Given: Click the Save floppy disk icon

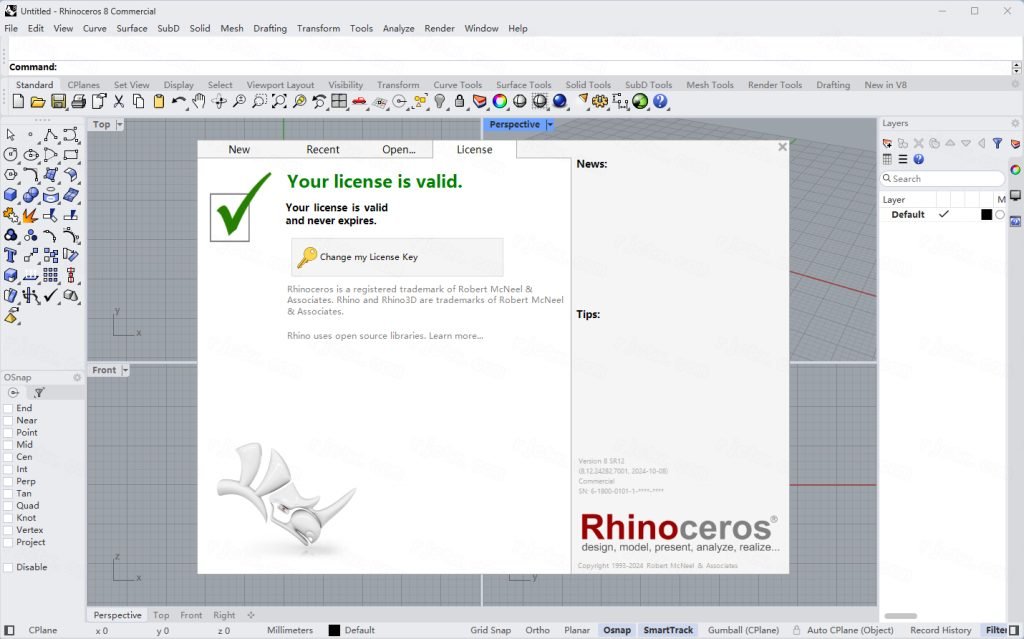Looking at the screenshot, I should point(58,101).
